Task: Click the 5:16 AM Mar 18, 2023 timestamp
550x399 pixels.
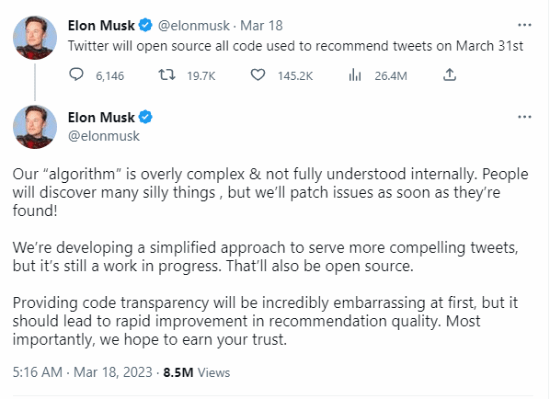Action: pos(82,372)
